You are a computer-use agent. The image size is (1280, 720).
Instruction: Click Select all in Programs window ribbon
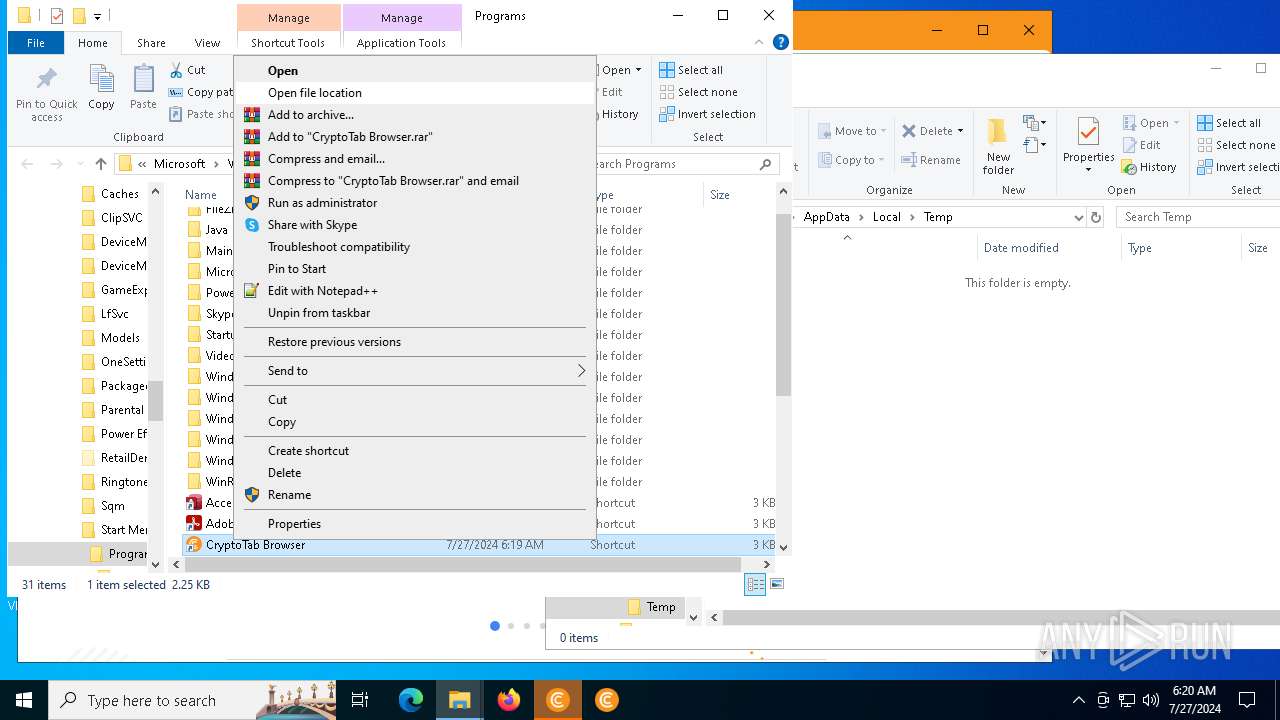[x=690, y=70]
